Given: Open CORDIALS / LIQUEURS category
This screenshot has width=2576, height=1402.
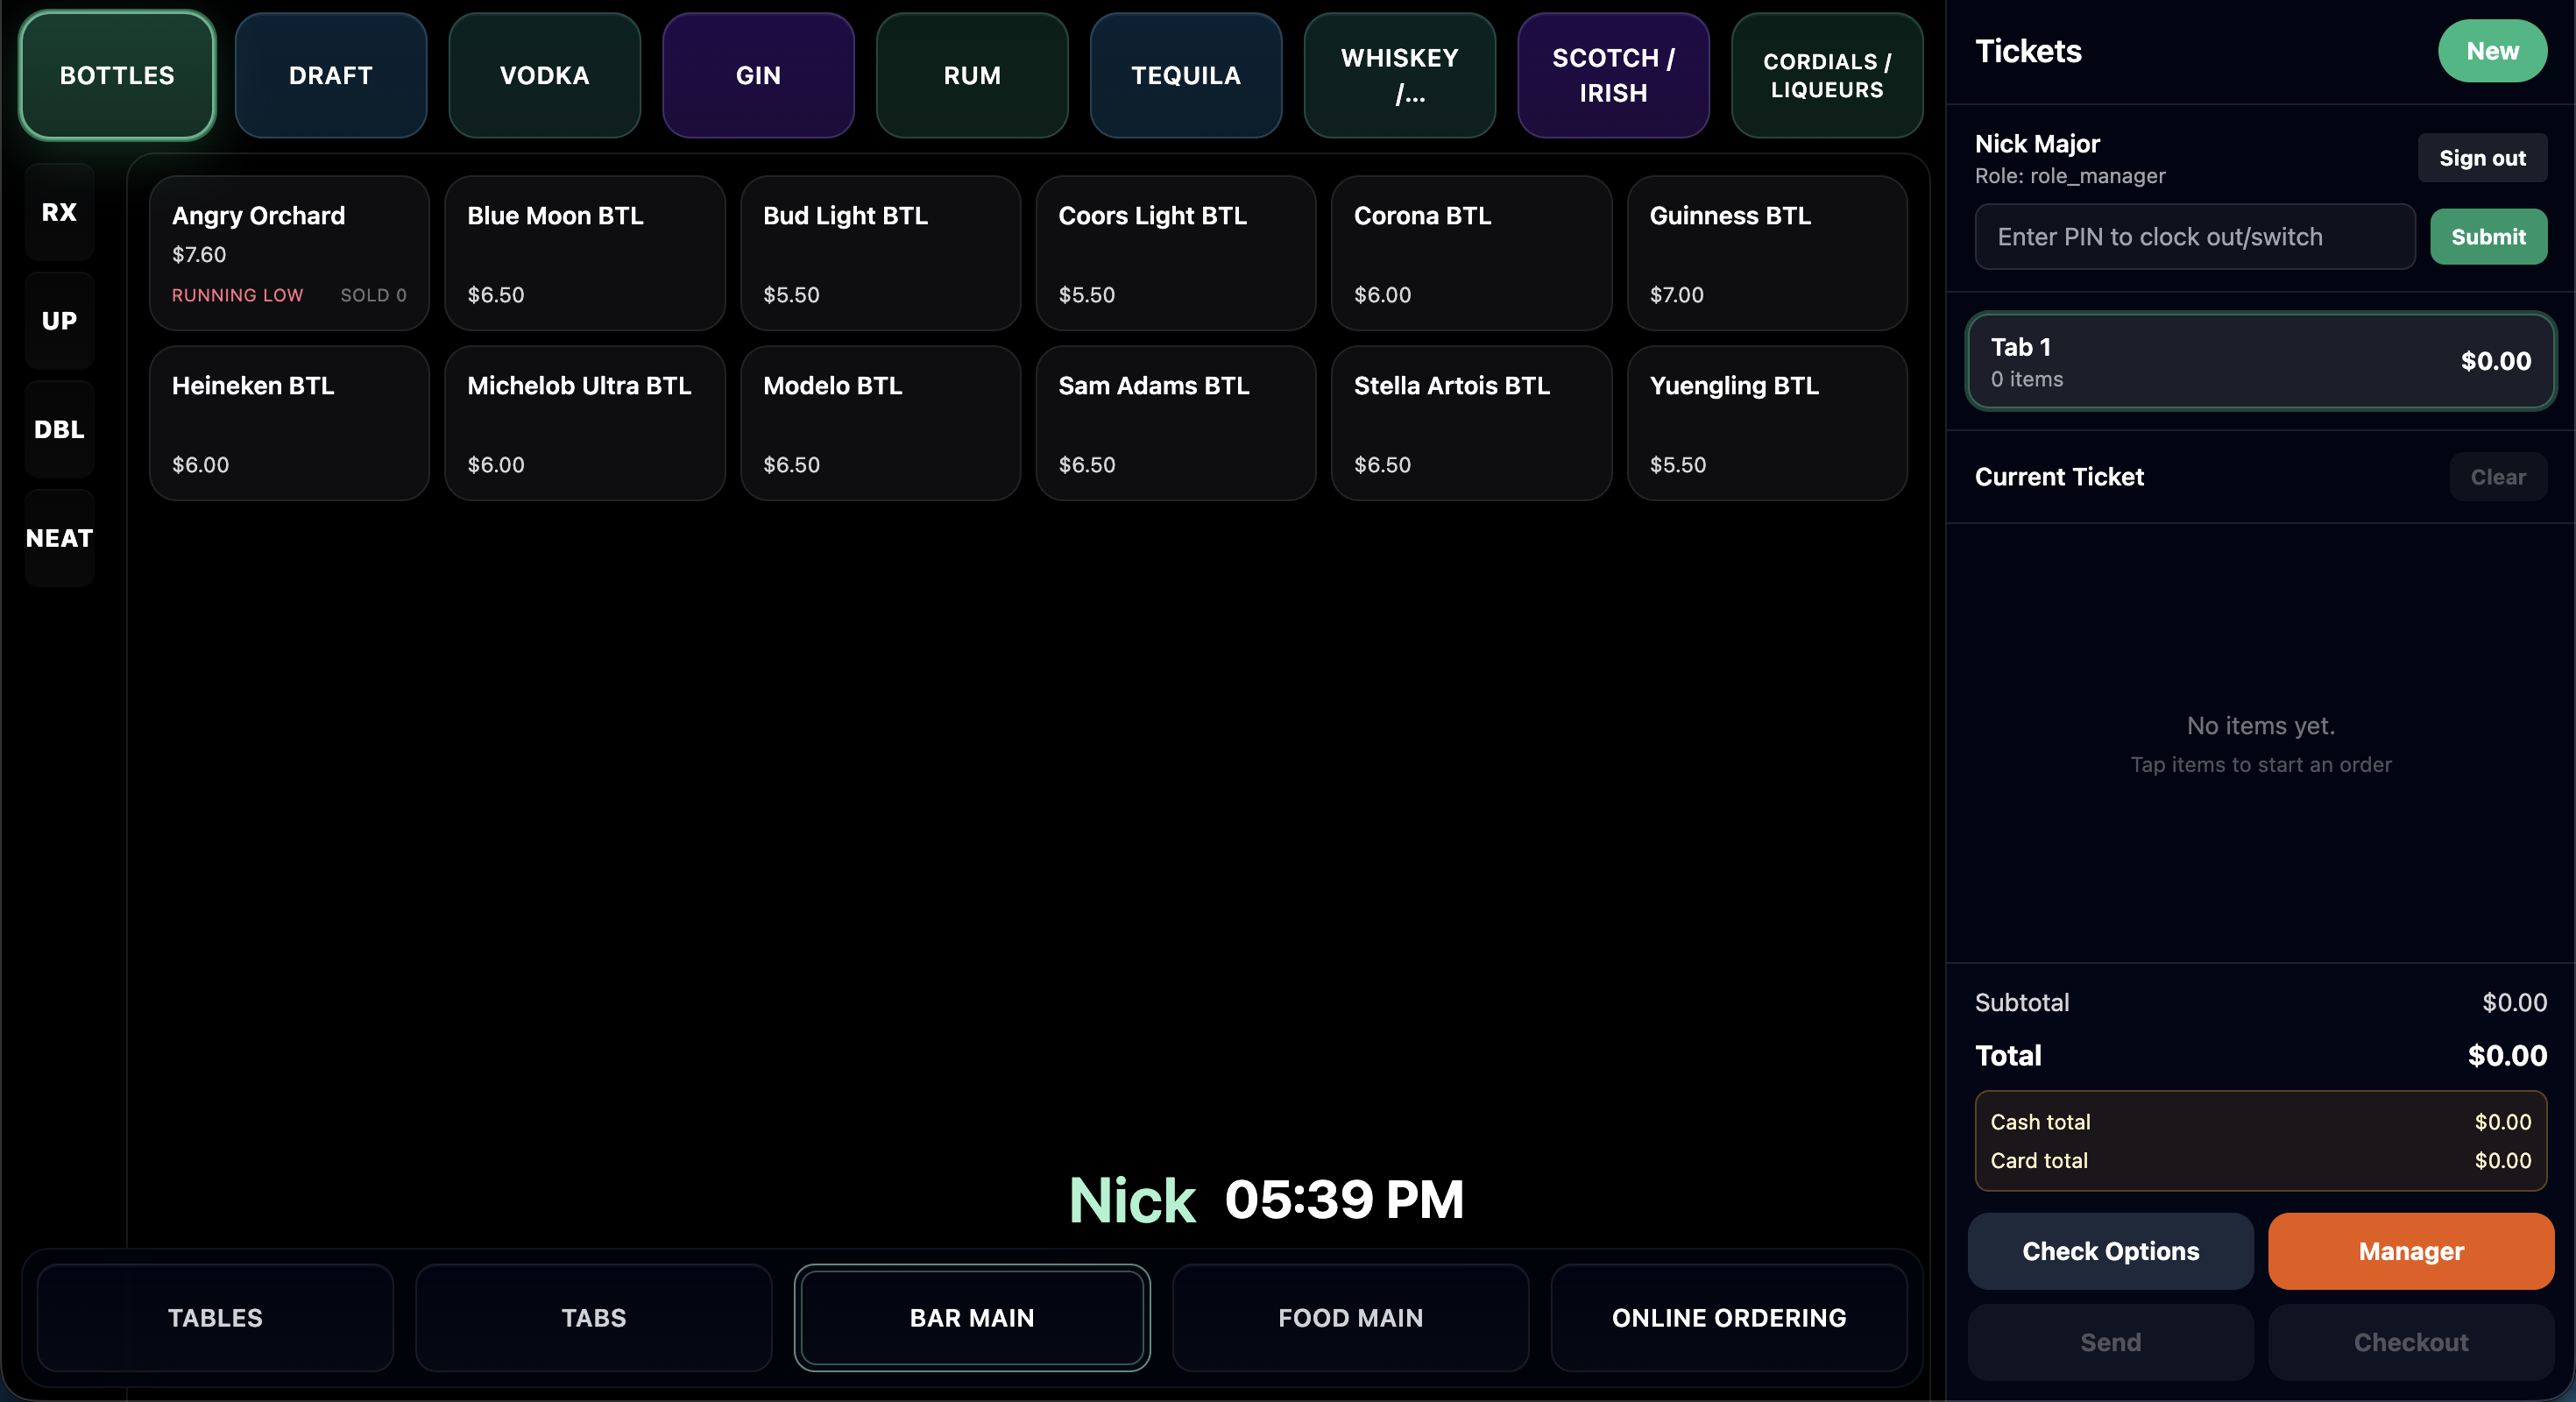Looking at the screenshot, I should point(1826,75).
